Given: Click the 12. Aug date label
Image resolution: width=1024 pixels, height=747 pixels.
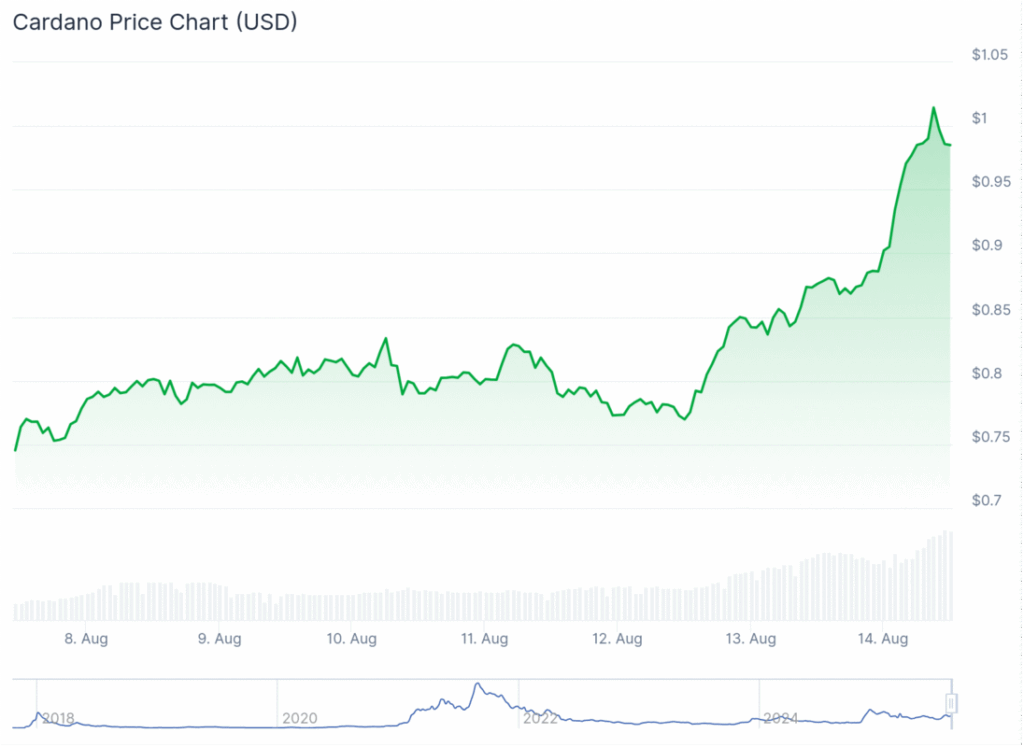Looking at the screenshot, I should (617, 639).
